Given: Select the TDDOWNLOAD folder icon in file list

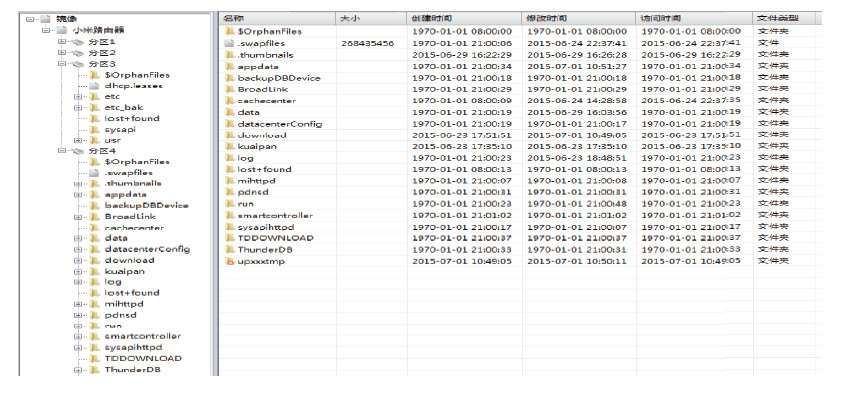Looking at the screenshot, I should click(230, 238).
